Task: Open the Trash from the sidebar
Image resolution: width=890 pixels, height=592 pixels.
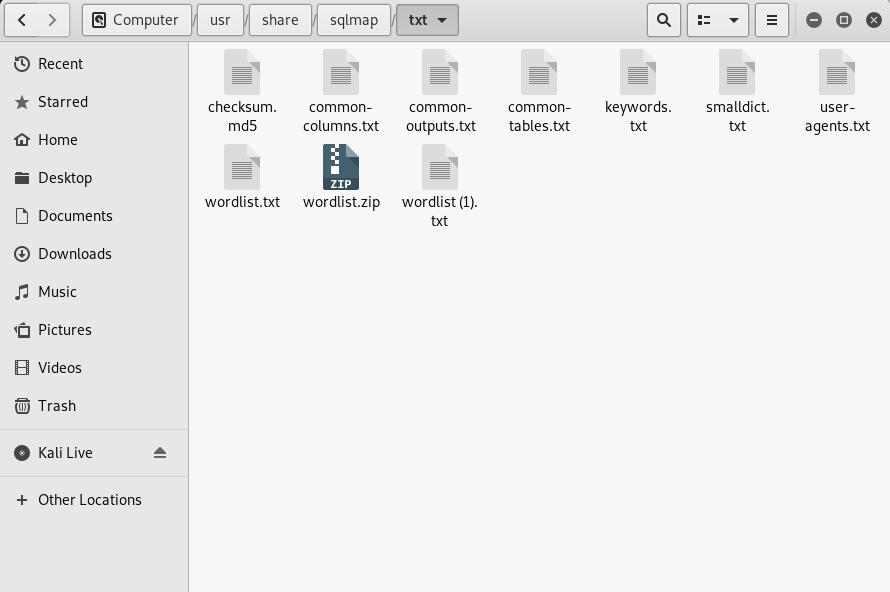Action: click(x=57, y=405)
